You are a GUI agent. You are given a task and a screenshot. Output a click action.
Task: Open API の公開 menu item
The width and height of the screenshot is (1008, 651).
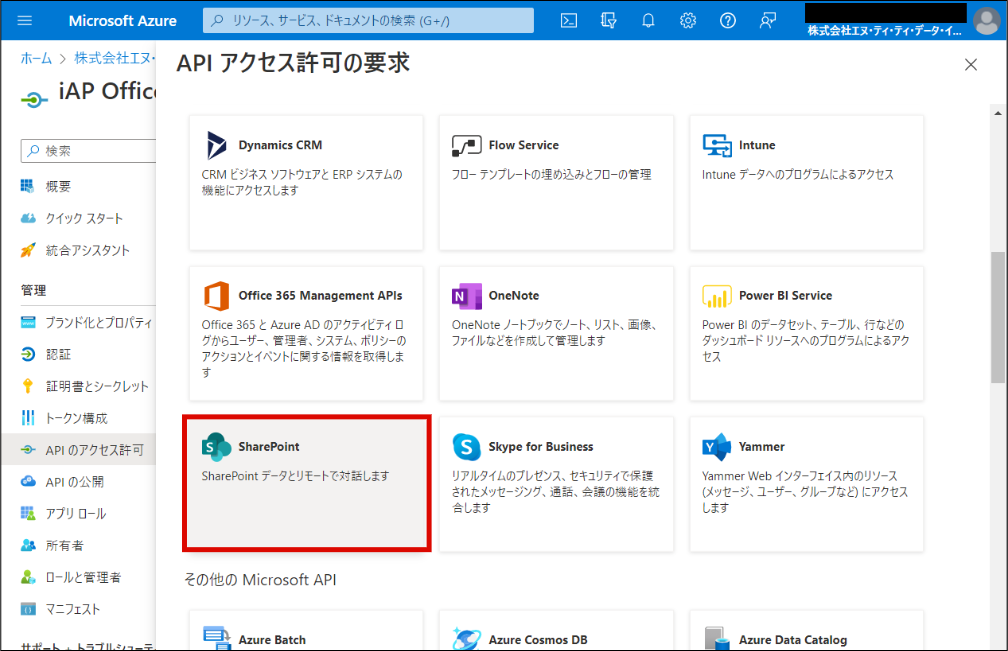click(x=74, y=482)
